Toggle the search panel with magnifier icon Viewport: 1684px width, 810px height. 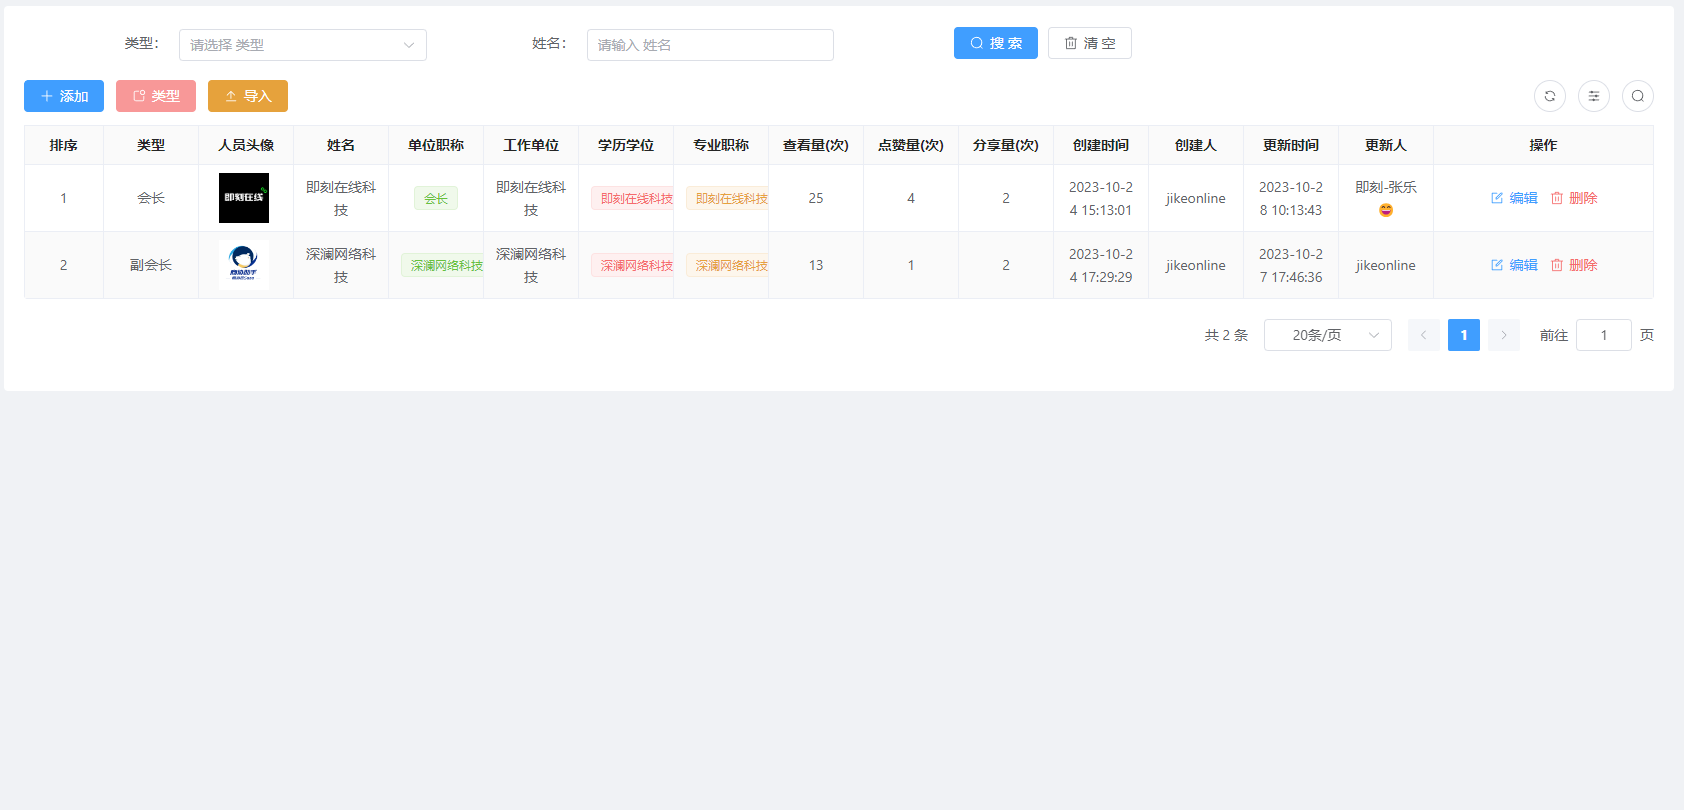coord(1637,96)
